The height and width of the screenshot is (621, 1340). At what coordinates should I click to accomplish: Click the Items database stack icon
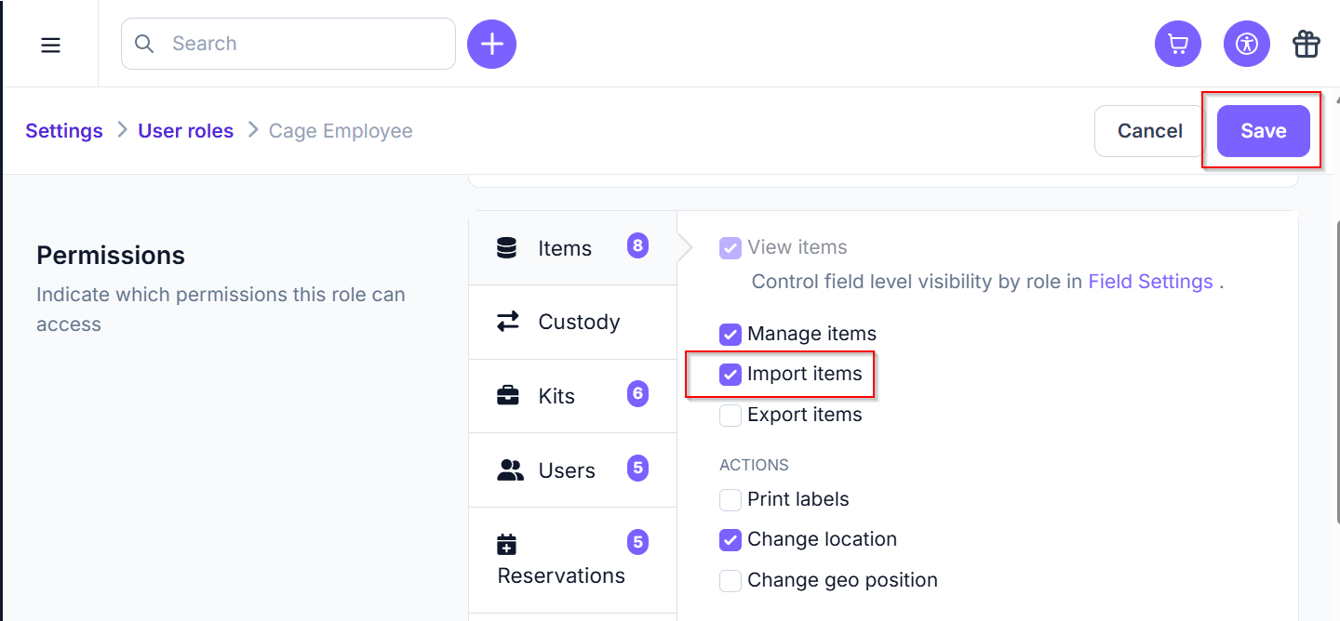[x=507, y=248]
